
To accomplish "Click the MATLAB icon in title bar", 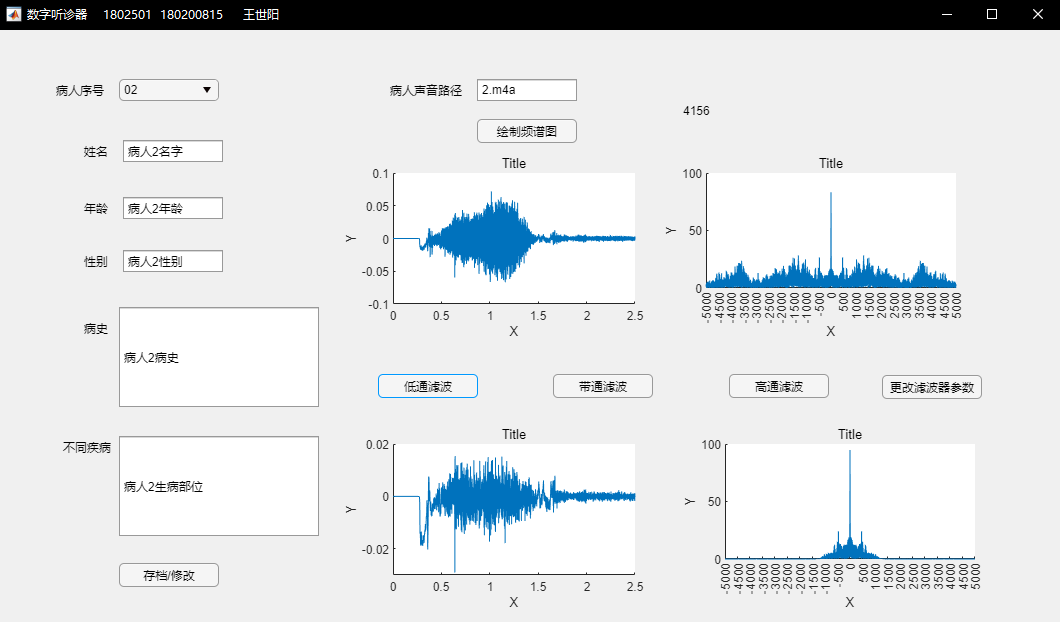I will point(14,14).
